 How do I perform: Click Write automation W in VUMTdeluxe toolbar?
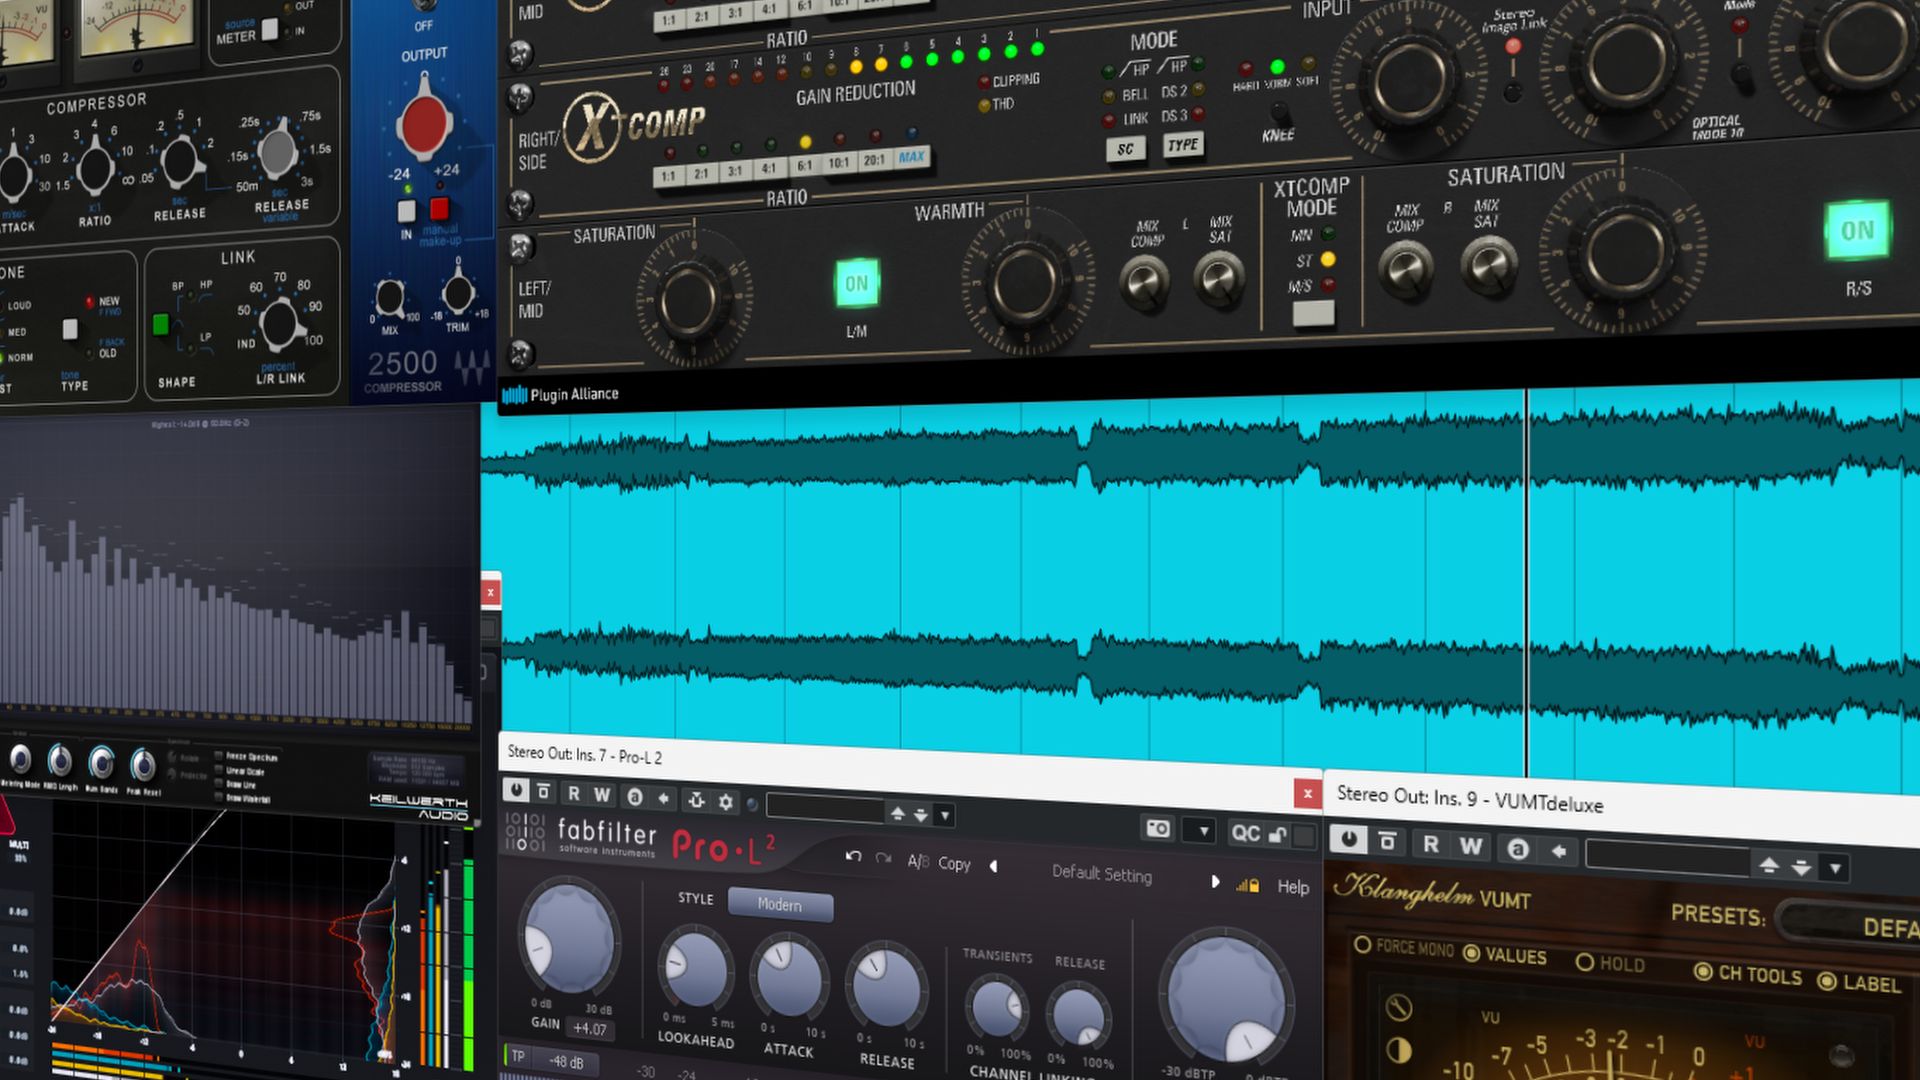coord(1470,846)
